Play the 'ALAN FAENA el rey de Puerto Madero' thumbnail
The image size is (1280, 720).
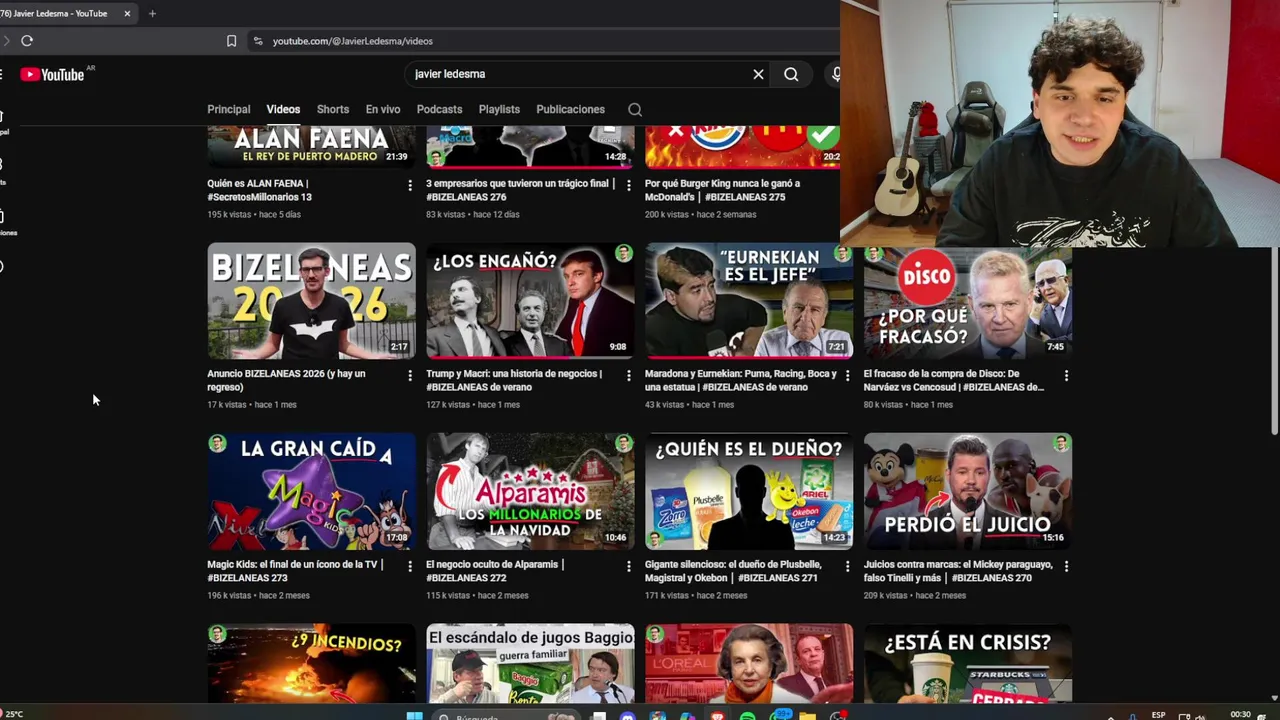tap(311, 147)
